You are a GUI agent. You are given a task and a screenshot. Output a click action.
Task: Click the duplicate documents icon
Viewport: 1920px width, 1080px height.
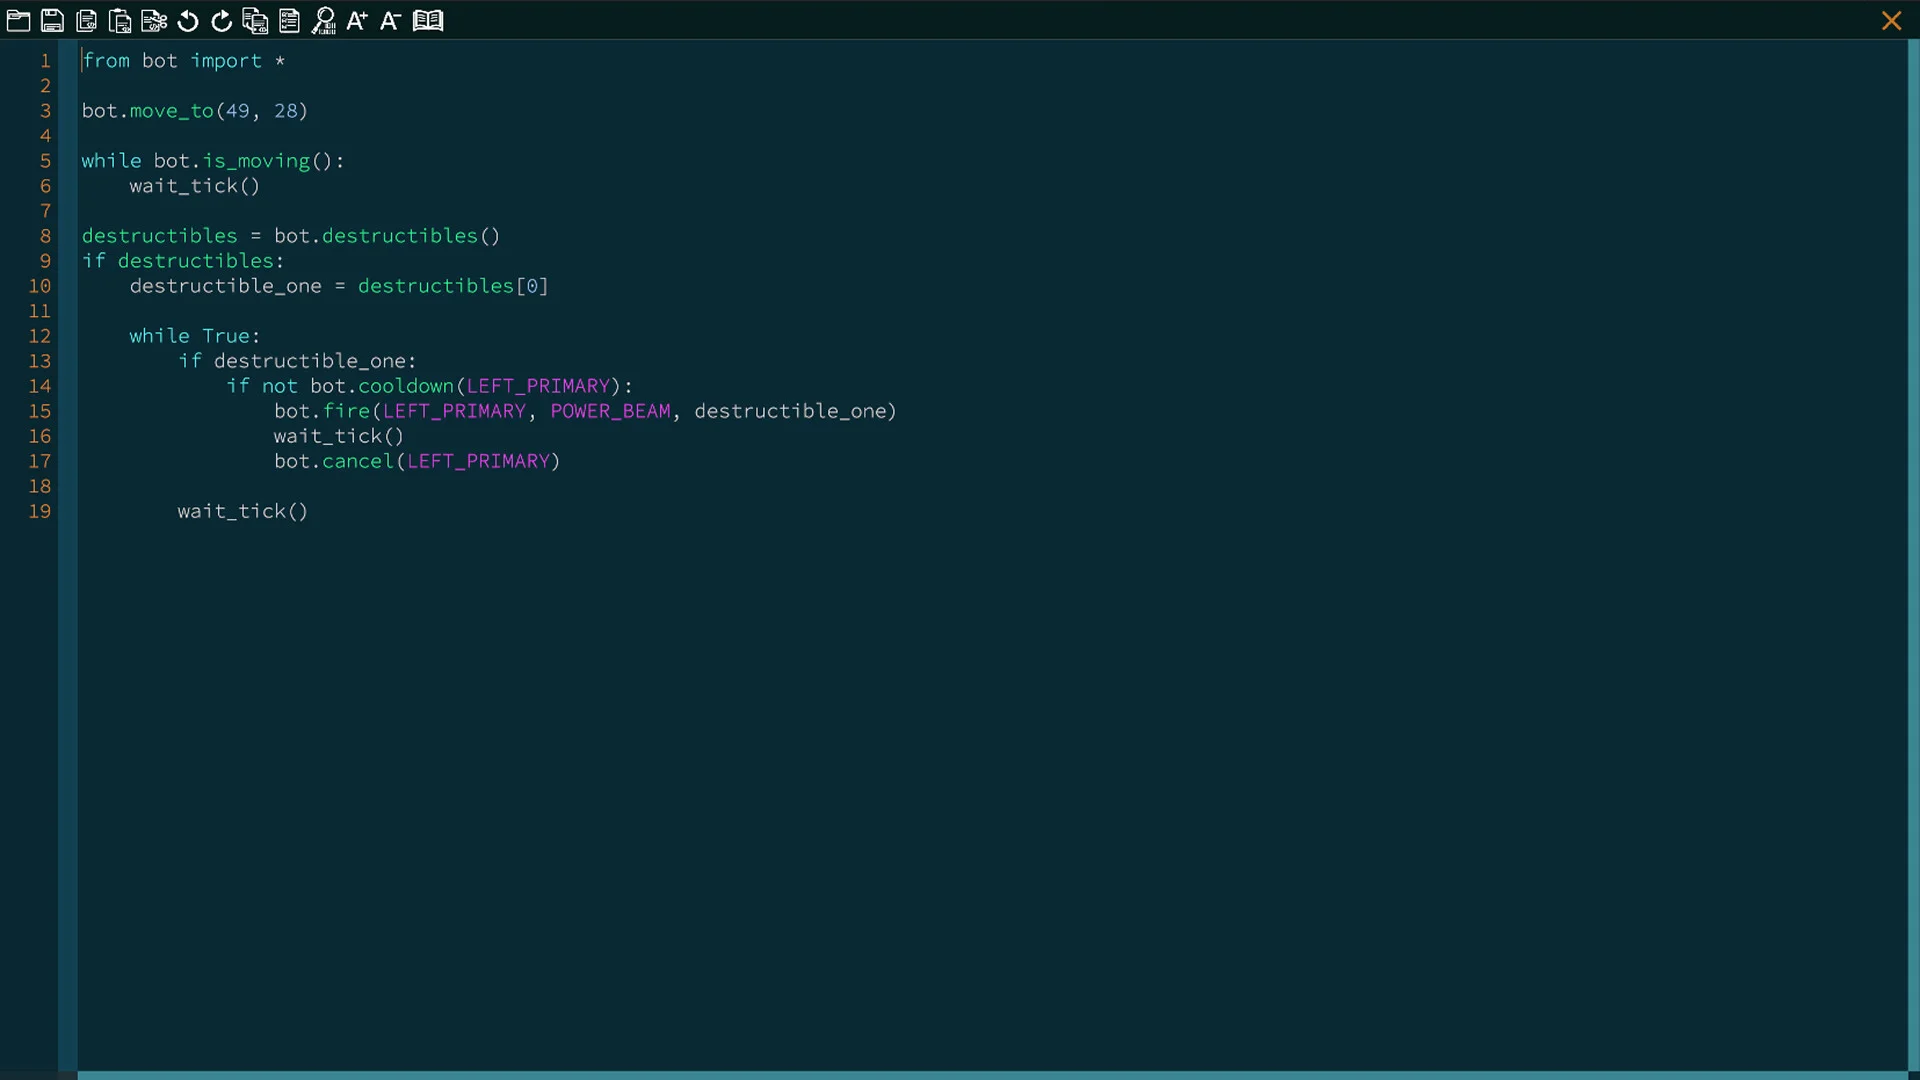point(255,20)
